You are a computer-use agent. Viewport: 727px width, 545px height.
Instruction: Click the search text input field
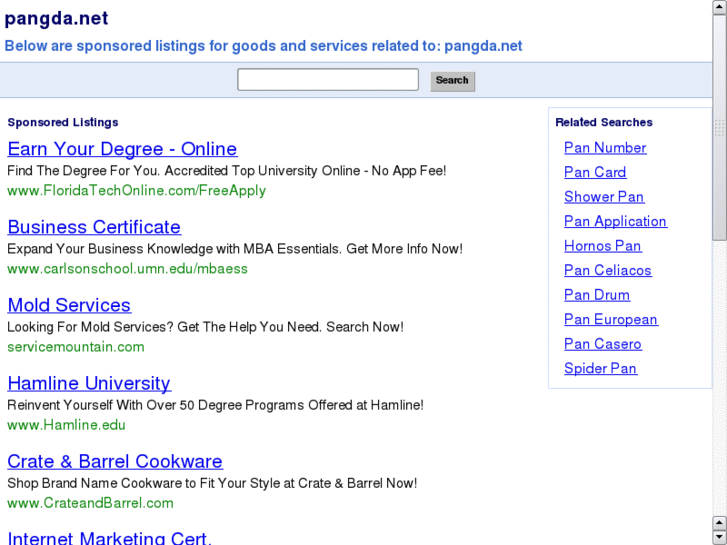327,80
